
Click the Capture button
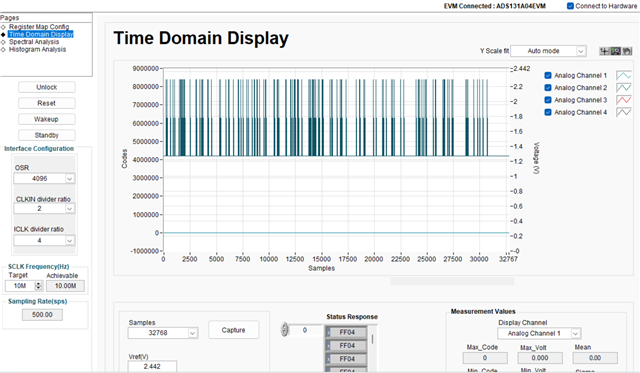click(233, 330)
